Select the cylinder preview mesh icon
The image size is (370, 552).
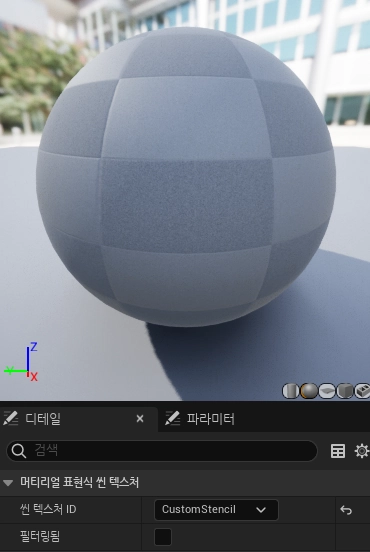pos(290,391)
